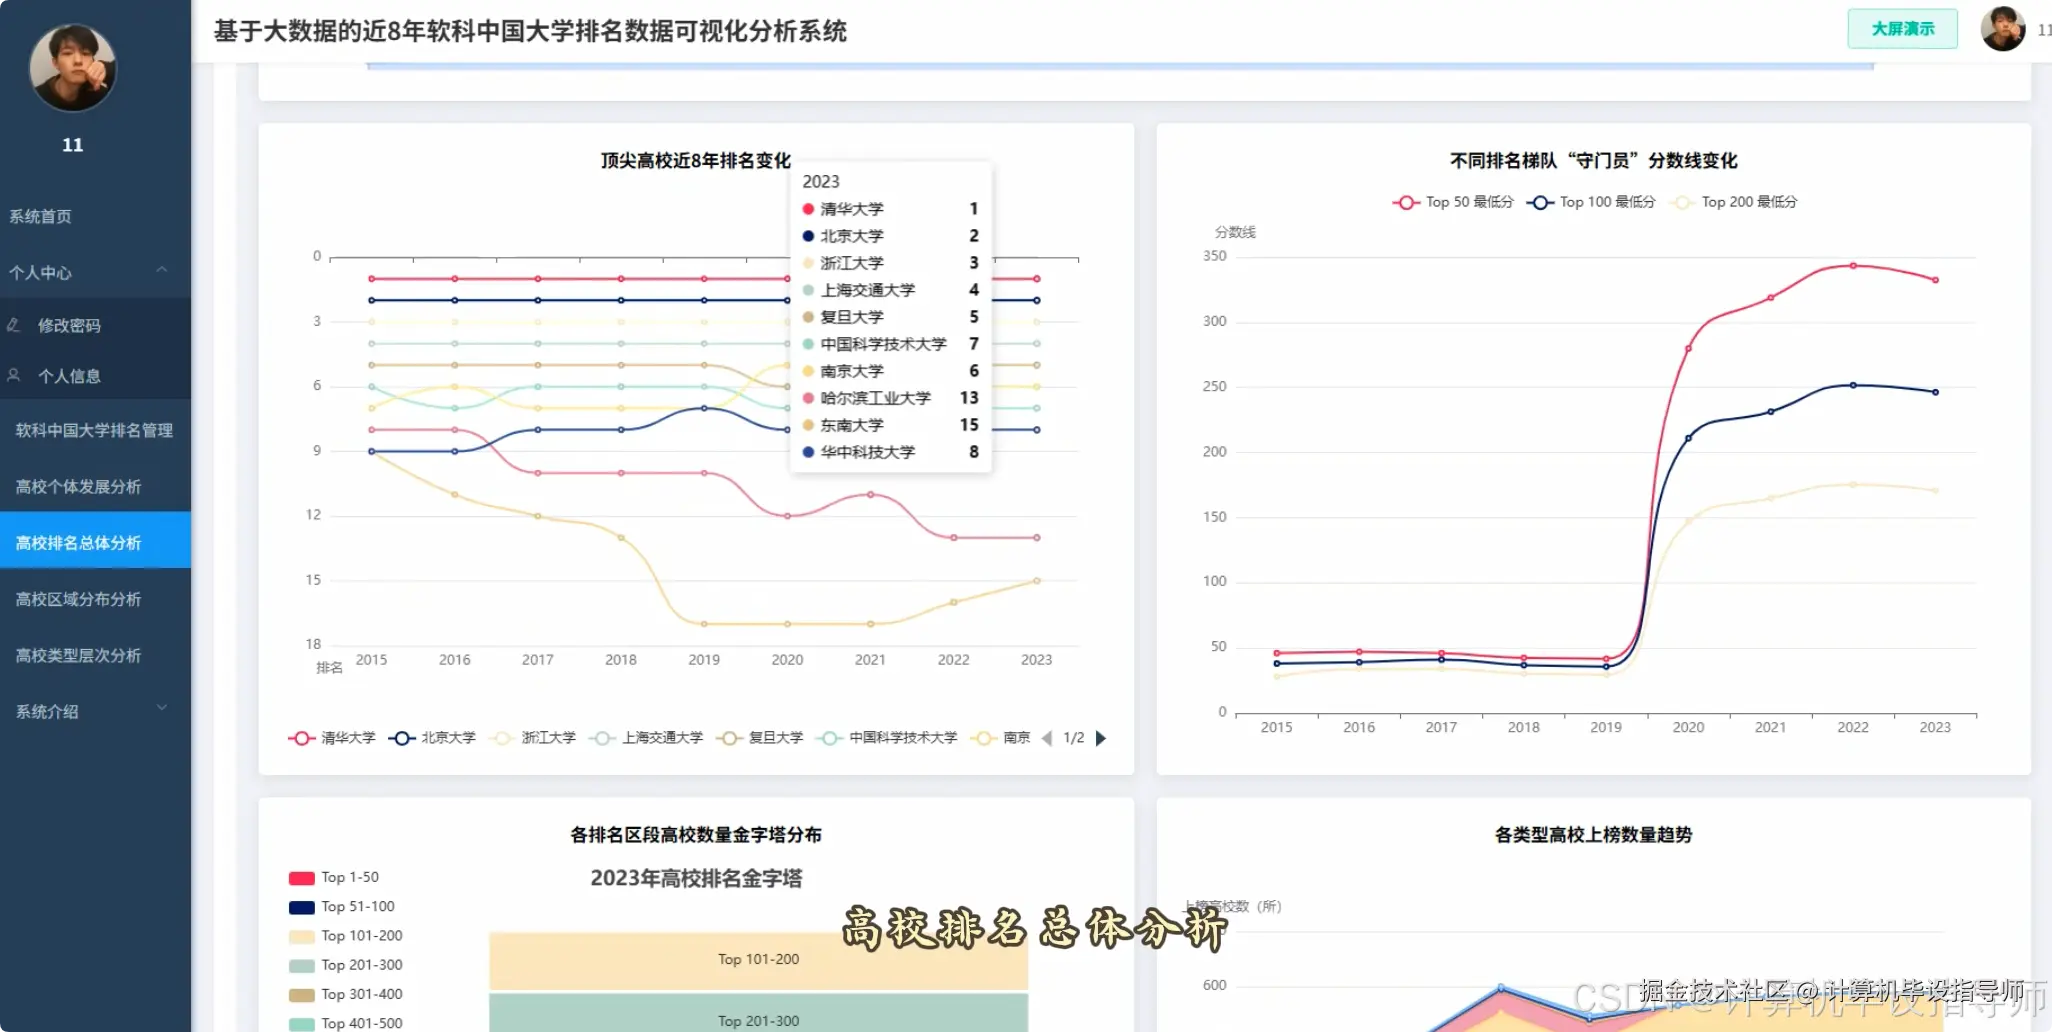
Task: Toggle the Top 200 最低分 legend item
Action: point(1735,201)
